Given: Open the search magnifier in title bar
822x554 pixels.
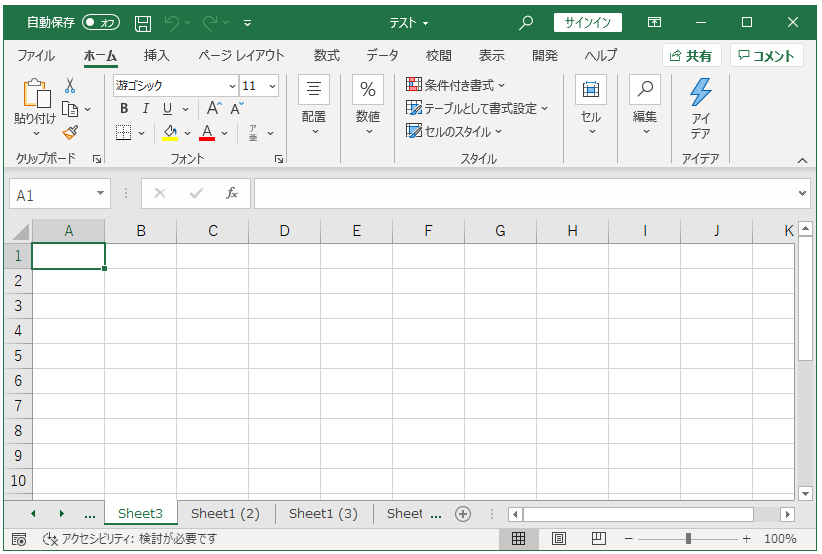Looking at the screenshot, I should (526, 22).
